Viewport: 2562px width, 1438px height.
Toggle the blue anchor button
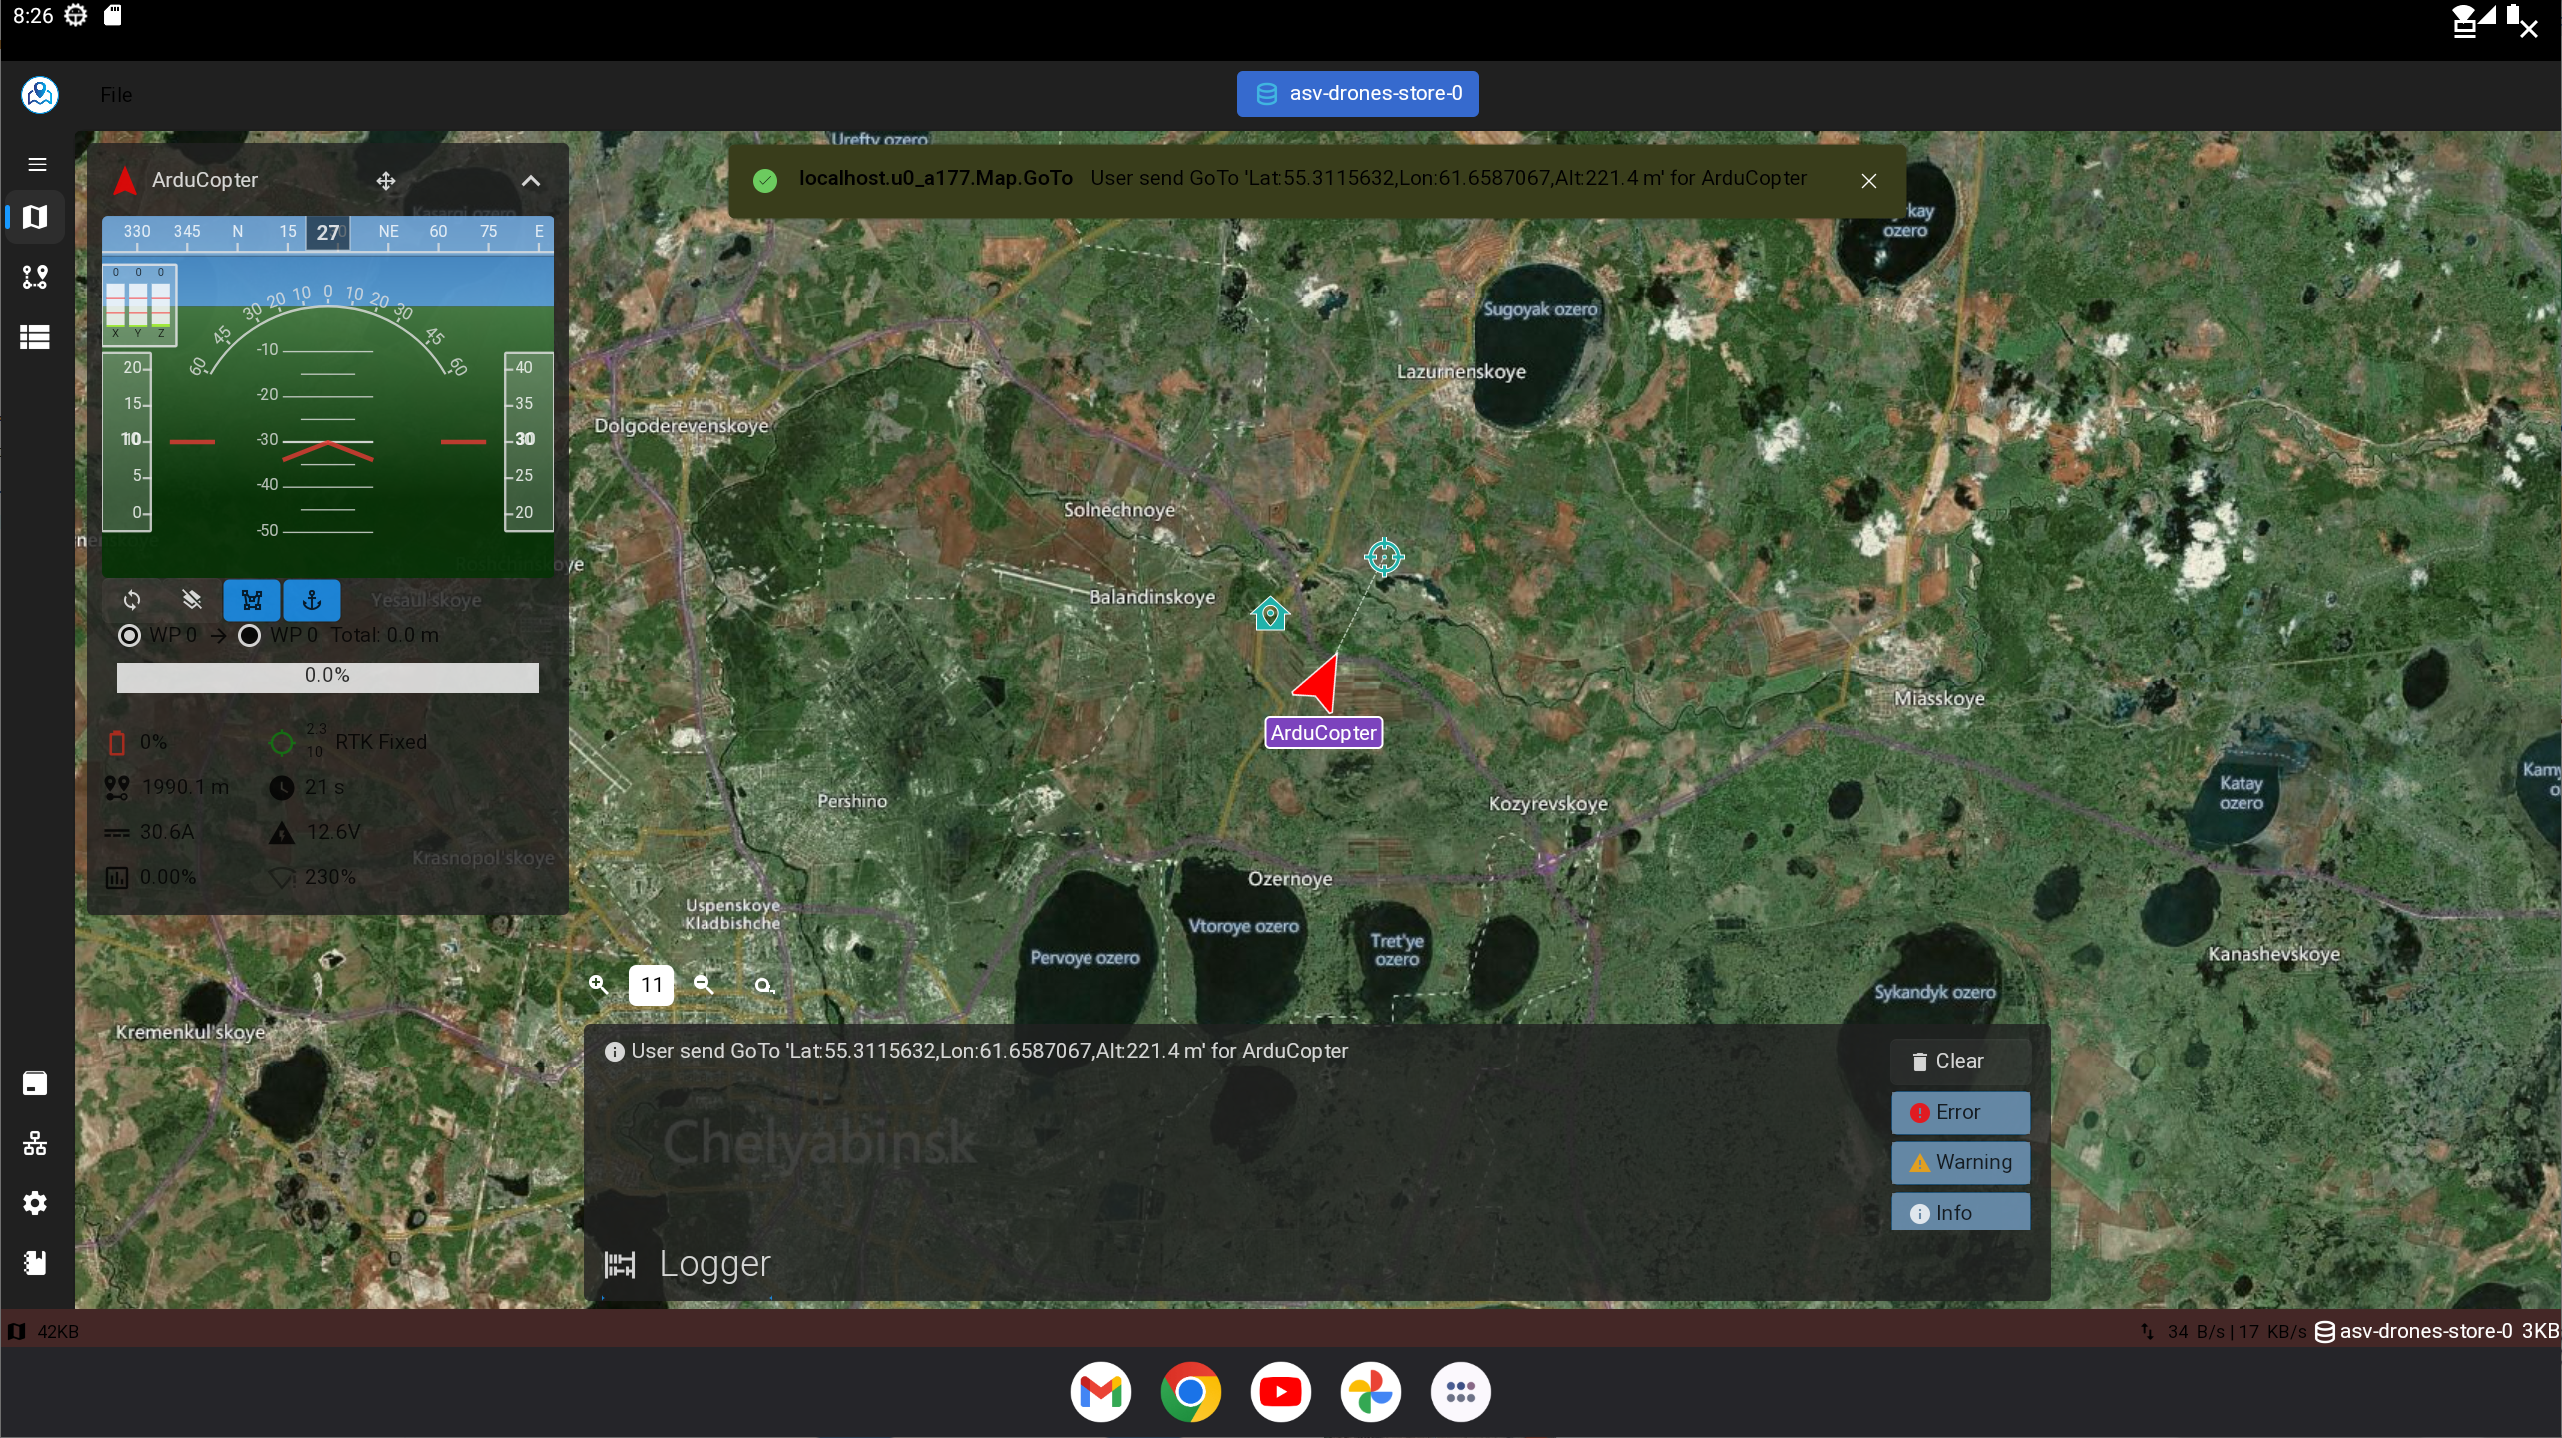(312, 600)
